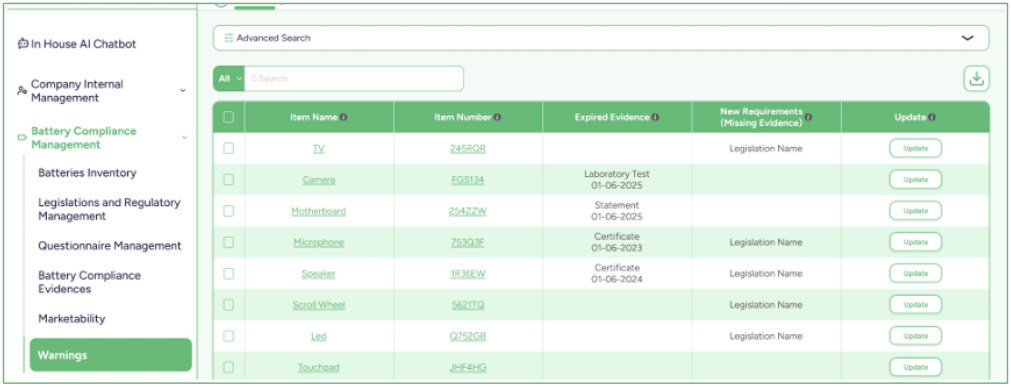The width and height of the screenshot is (1011, 387).
Task: Open Batteries Inventory page
Action: coord(87,173)
